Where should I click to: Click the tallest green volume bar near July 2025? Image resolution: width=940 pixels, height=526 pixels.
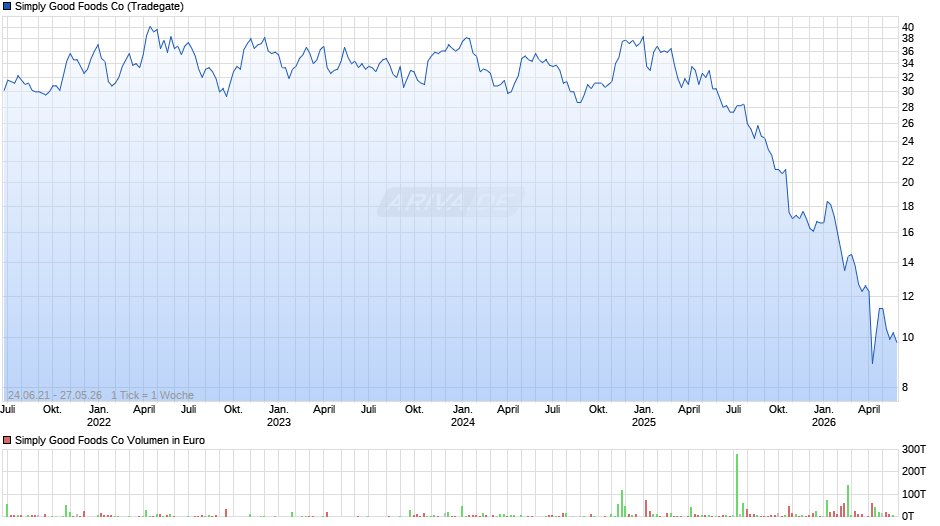[737, 485]
